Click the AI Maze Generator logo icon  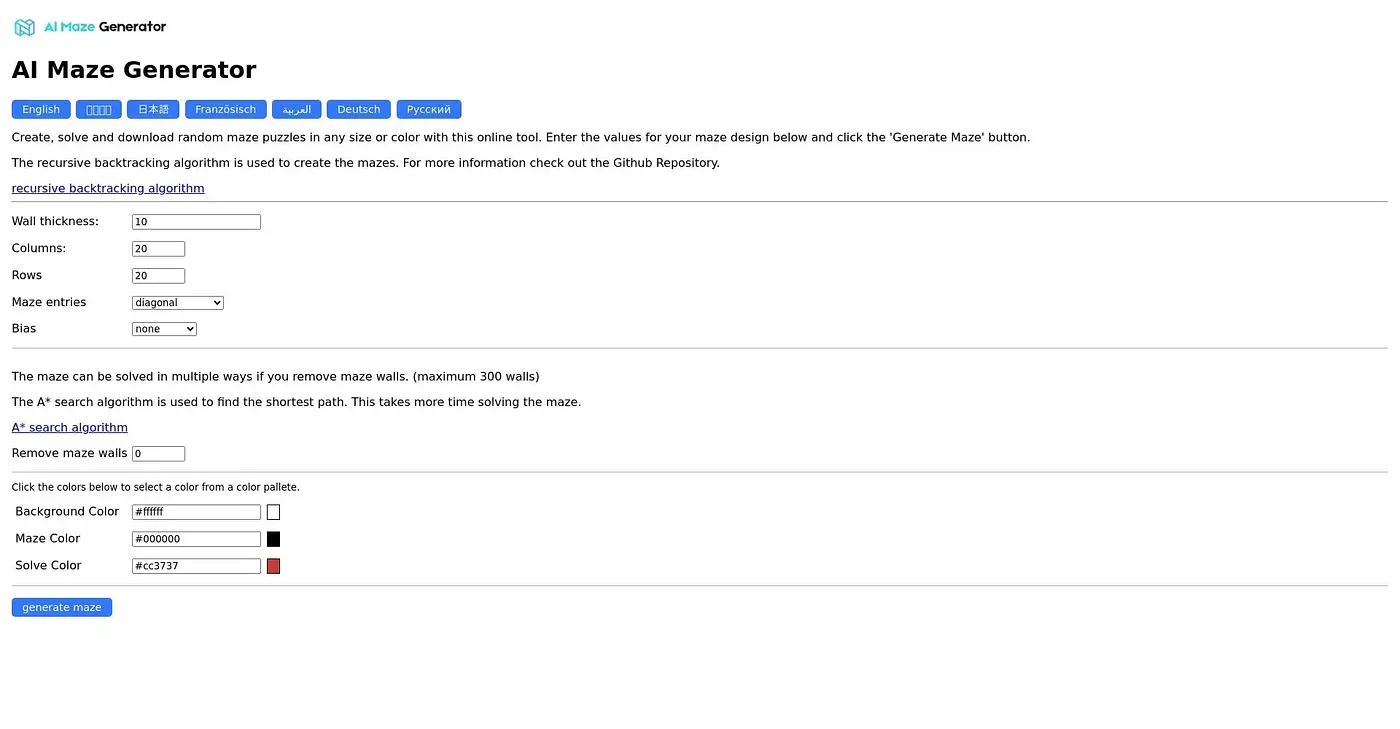click(x=25, y=27)
